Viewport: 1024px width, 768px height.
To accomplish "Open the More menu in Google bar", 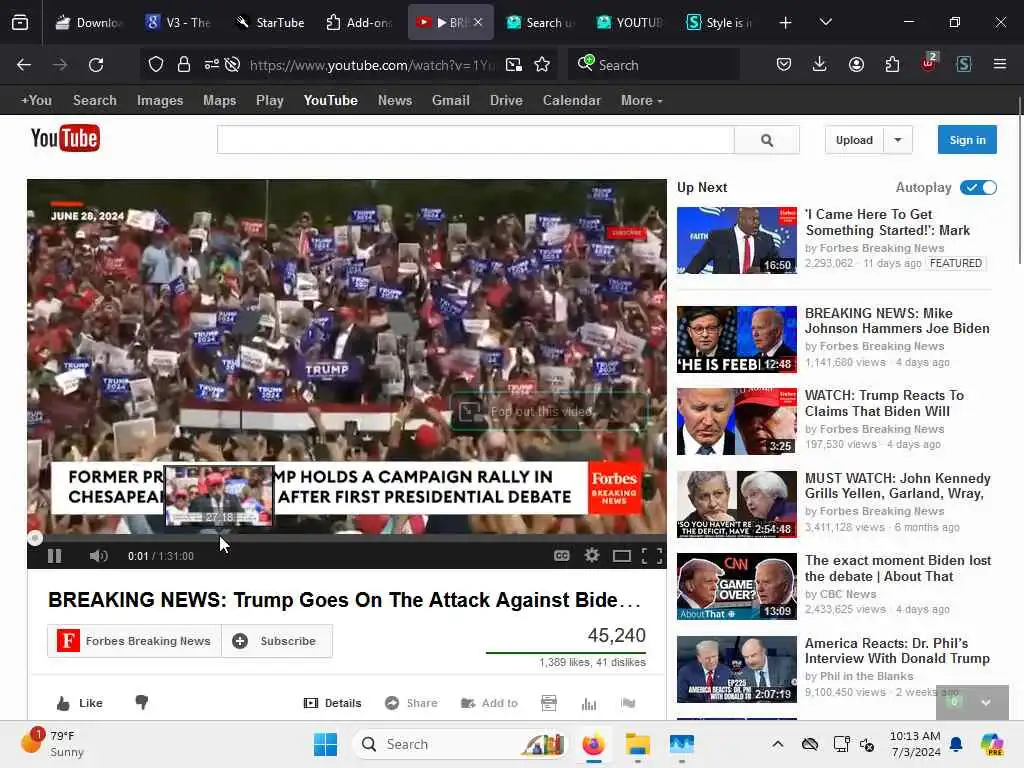I will (x=641, y=101).
